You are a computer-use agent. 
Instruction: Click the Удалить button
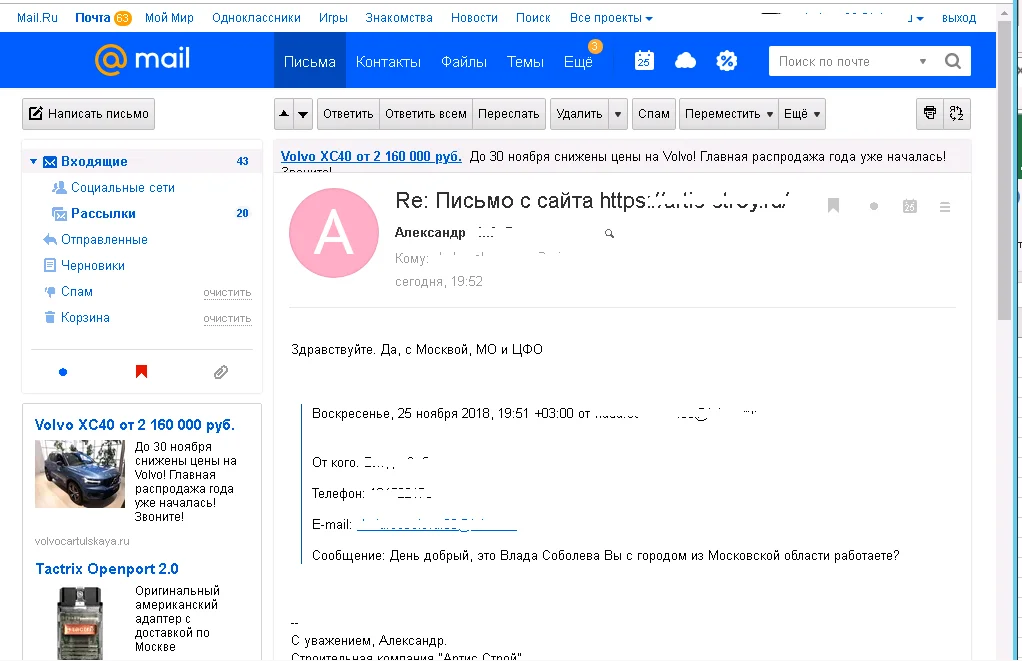click(x=579, y=113)
